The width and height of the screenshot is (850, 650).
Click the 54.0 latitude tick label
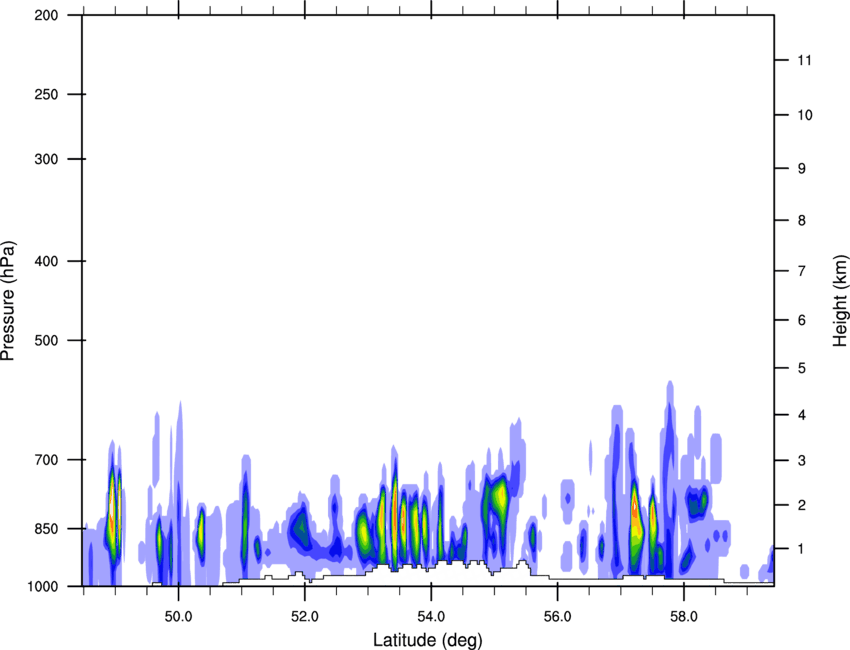point(431,616)
